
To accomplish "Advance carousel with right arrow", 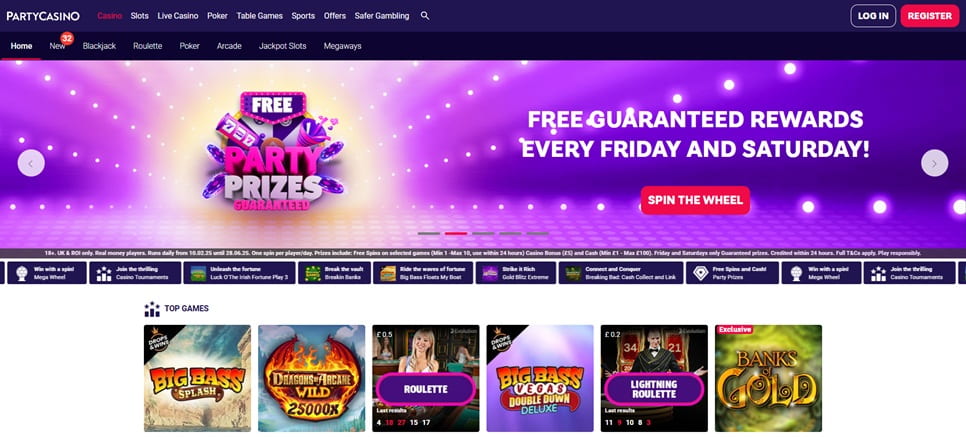I will point(934,163).
